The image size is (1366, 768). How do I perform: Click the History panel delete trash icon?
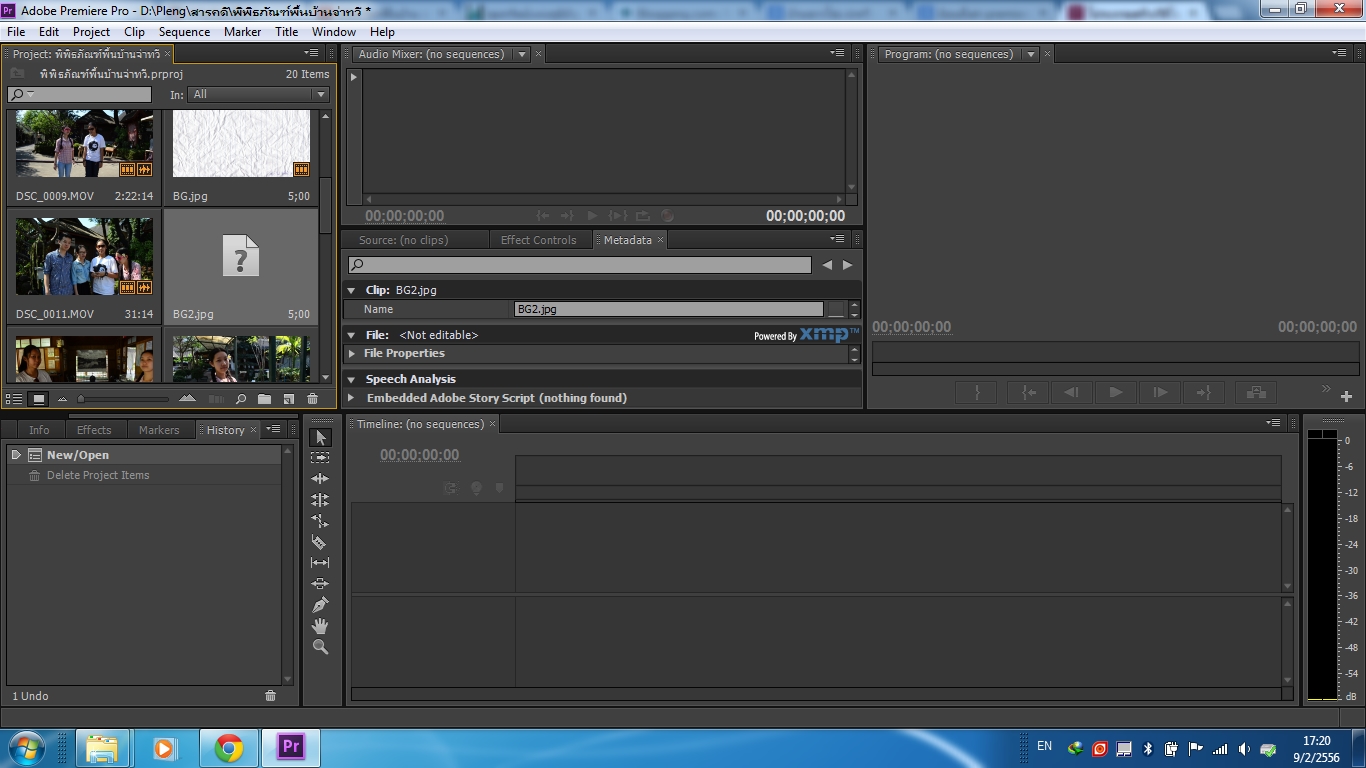point(270,696)
